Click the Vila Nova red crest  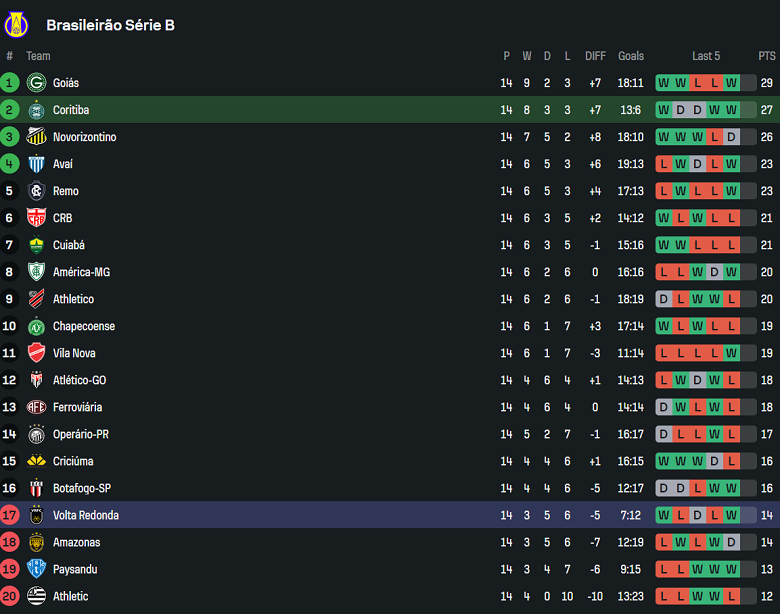(37, 353)
